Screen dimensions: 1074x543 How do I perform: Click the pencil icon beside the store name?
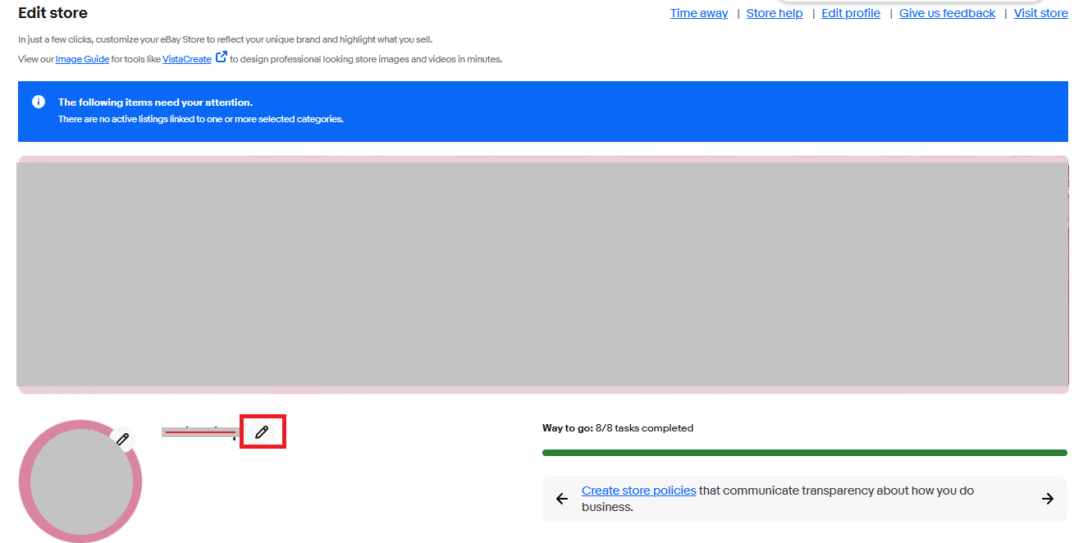click(262, 432)
